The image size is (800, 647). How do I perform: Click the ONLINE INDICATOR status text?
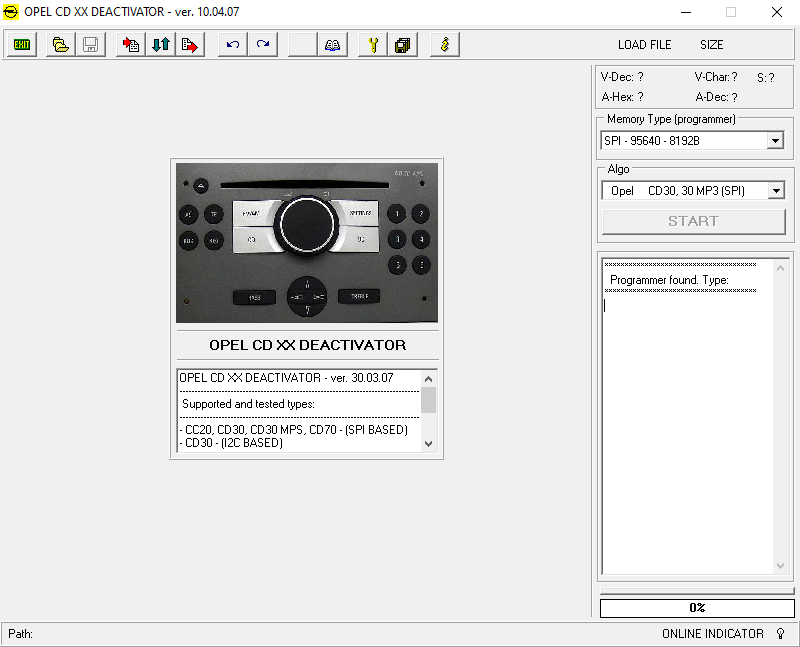click(713, 634)
